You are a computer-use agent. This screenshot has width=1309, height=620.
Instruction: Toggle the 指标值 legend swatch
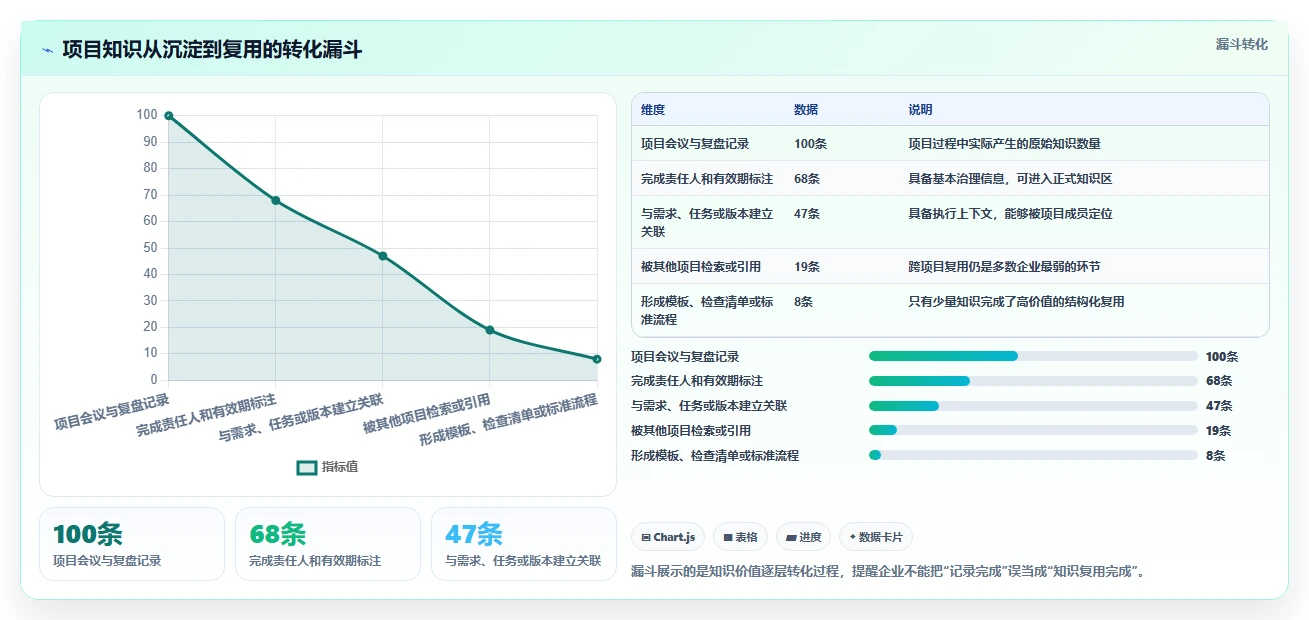coord(307,467)
